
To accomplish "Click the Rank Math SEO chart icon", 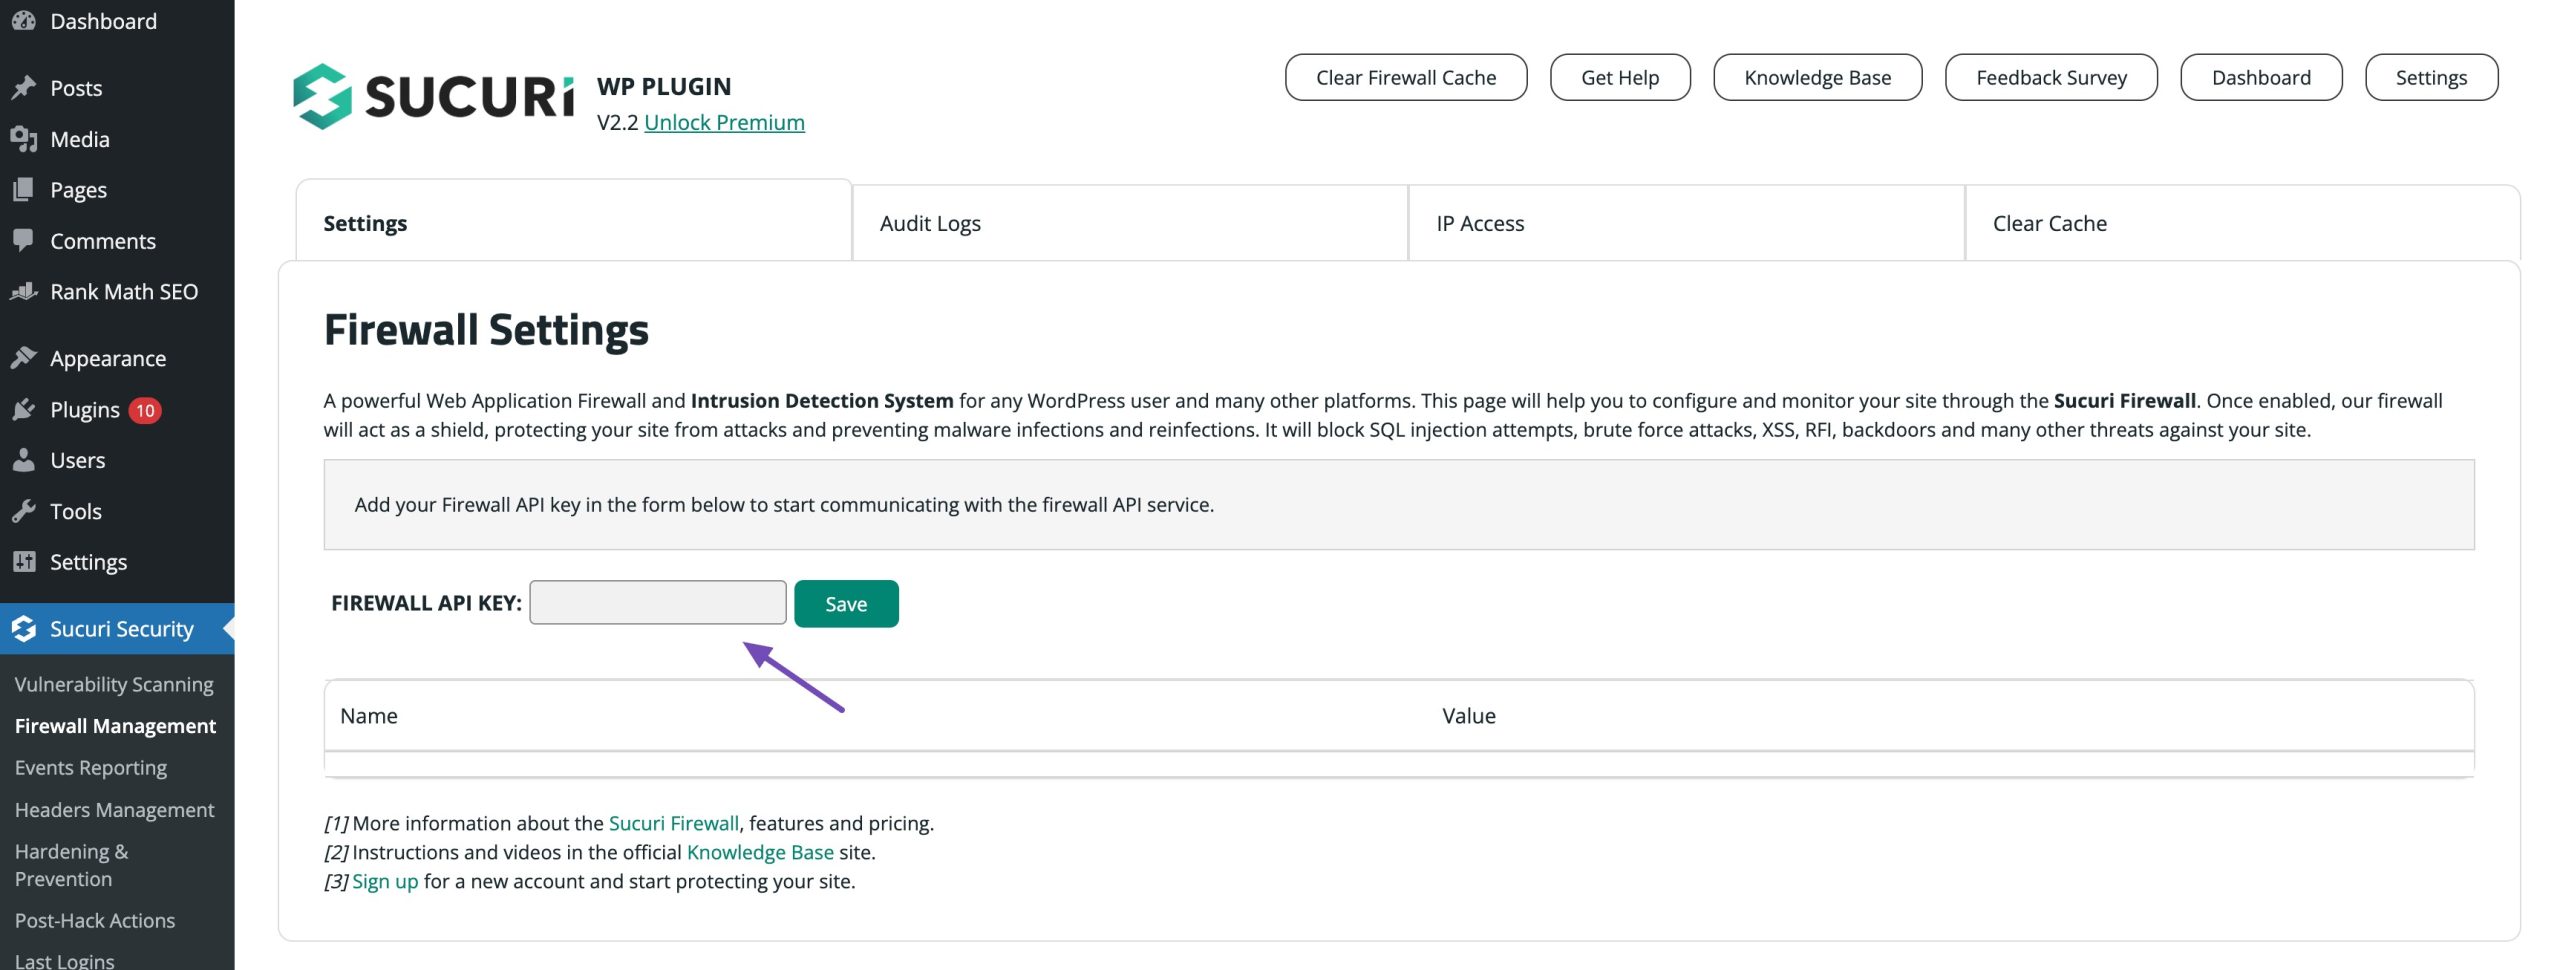I will pyautogui.click(x=24, y=291).
